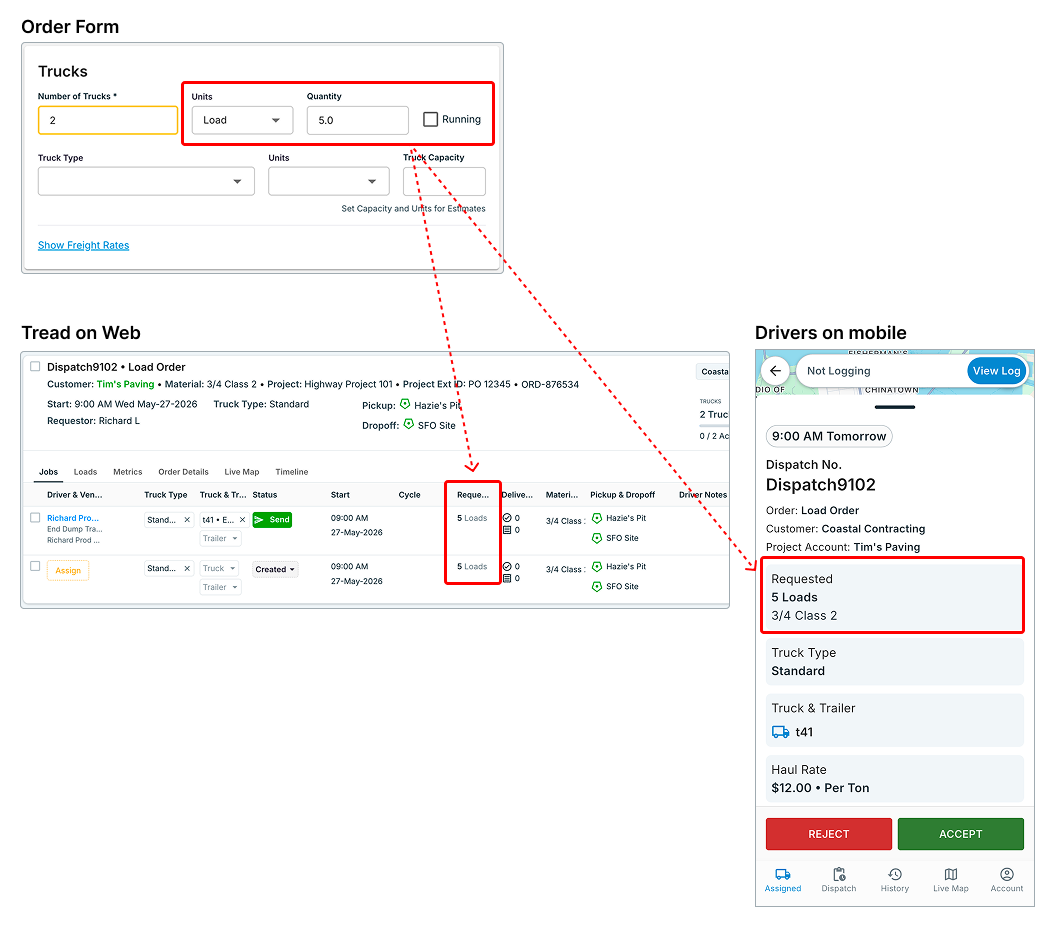1064x930 pixels.
Task: Click the pickup pin icon in the dispatch header
Action: tap(404, 404)
